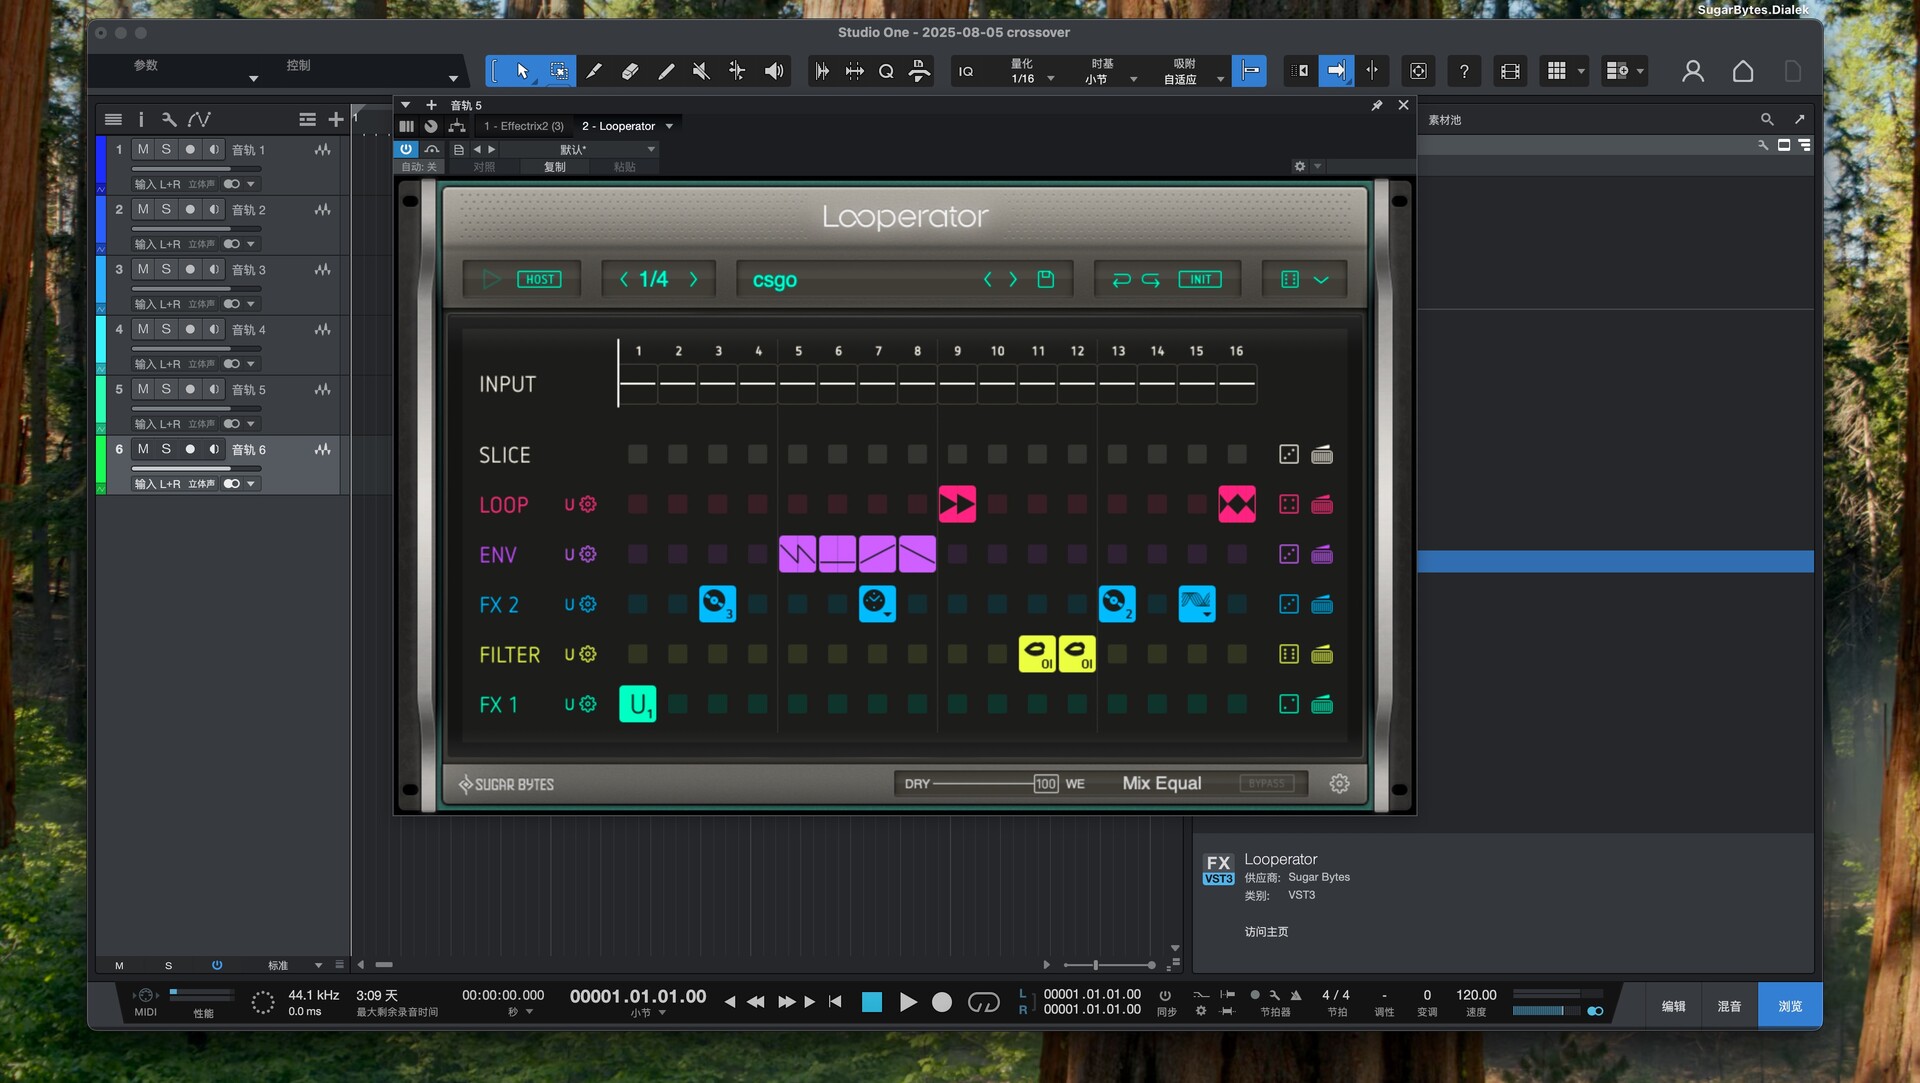Search the browser pool with magnifier
The image size is (1920, 1083).
pos(1767,119)
